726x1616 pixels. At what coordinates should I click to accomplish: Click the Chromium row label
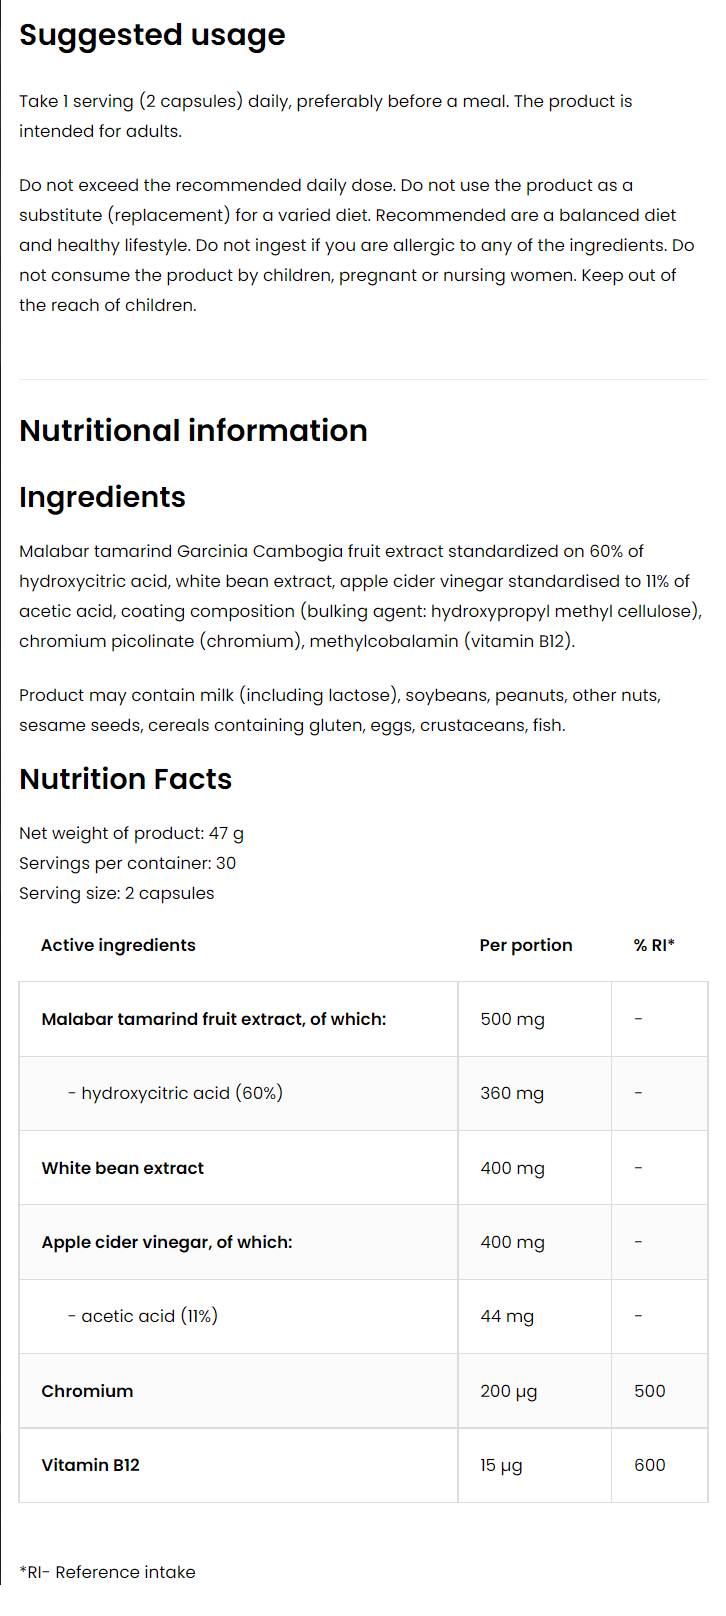87,1391
